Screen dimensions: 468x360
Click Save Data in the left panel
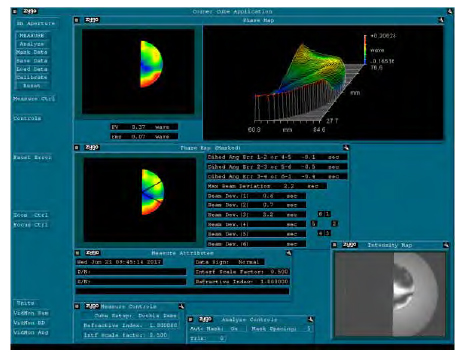[32, 61]
